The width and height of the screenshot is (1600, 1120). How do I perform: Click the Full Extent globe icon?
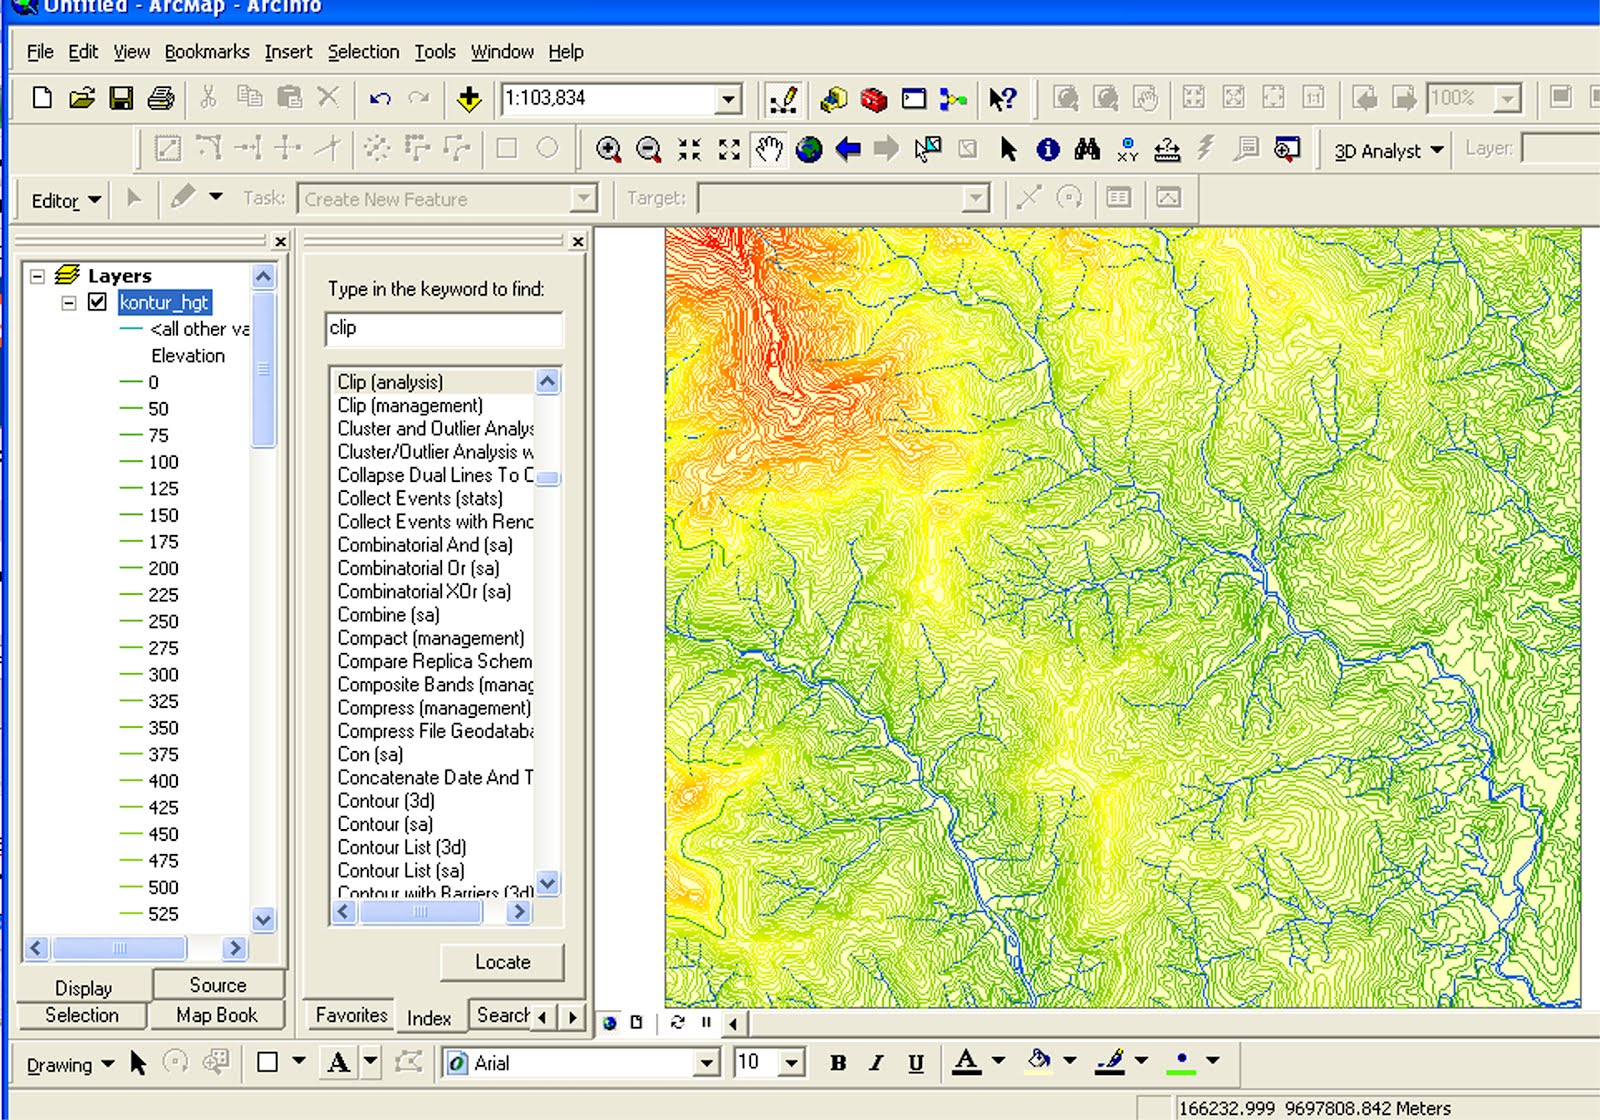808,150
